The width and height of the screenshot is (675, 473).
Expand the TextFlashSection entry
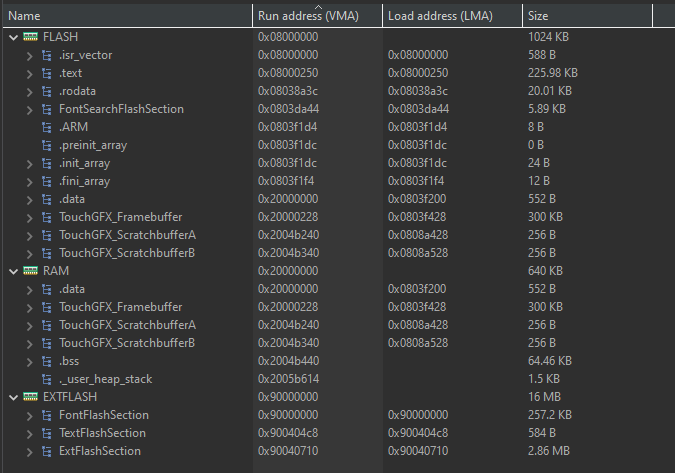pos(29,434)
